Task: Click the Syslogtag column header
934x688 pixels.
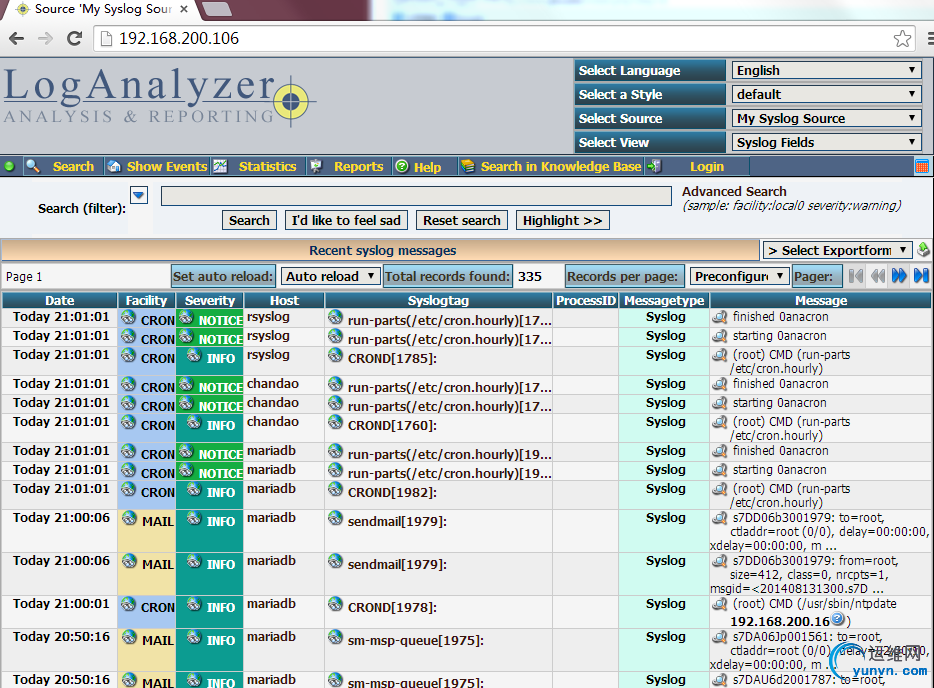Action: [x=438, y=300]
